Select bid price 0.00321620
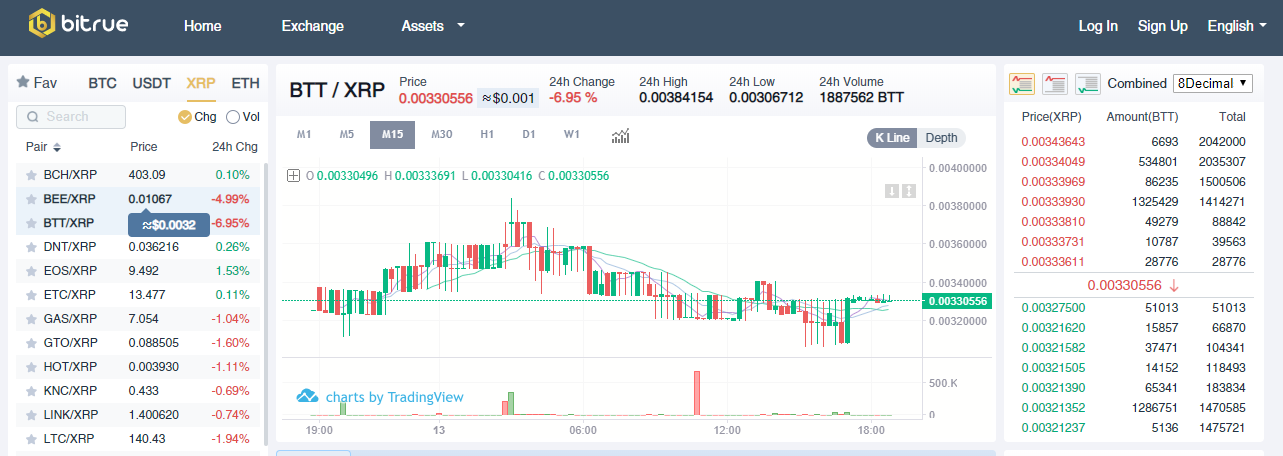1283x456 pixels. [x=1053, y=327]
